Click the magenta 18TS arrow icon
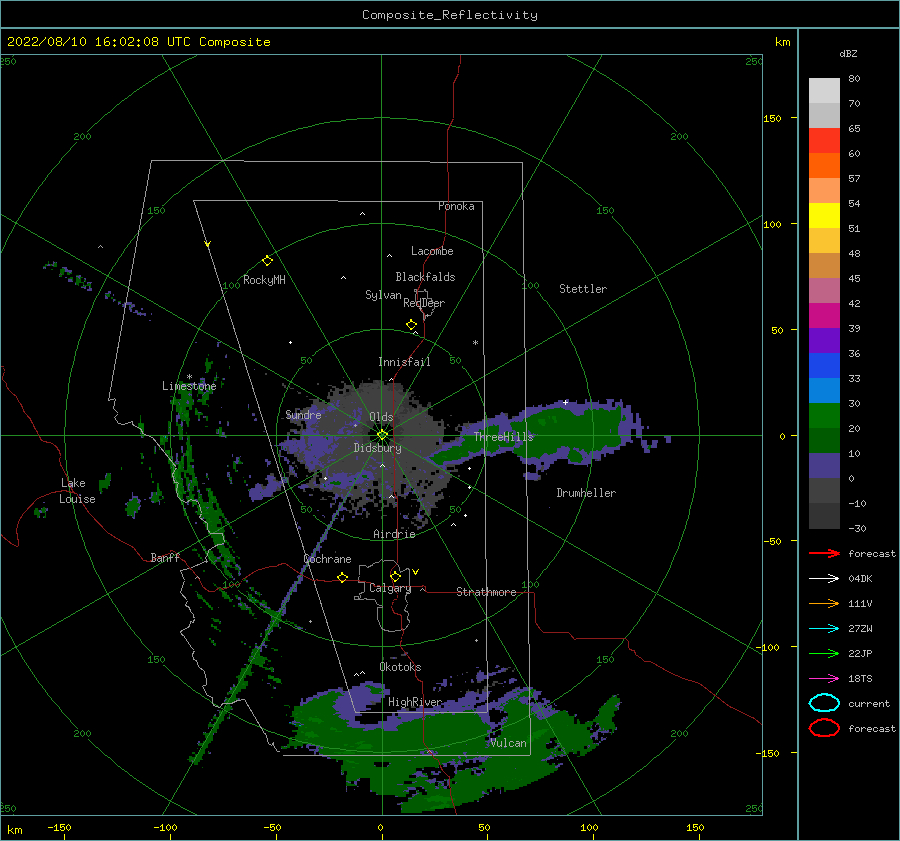 tap(824, 679)
